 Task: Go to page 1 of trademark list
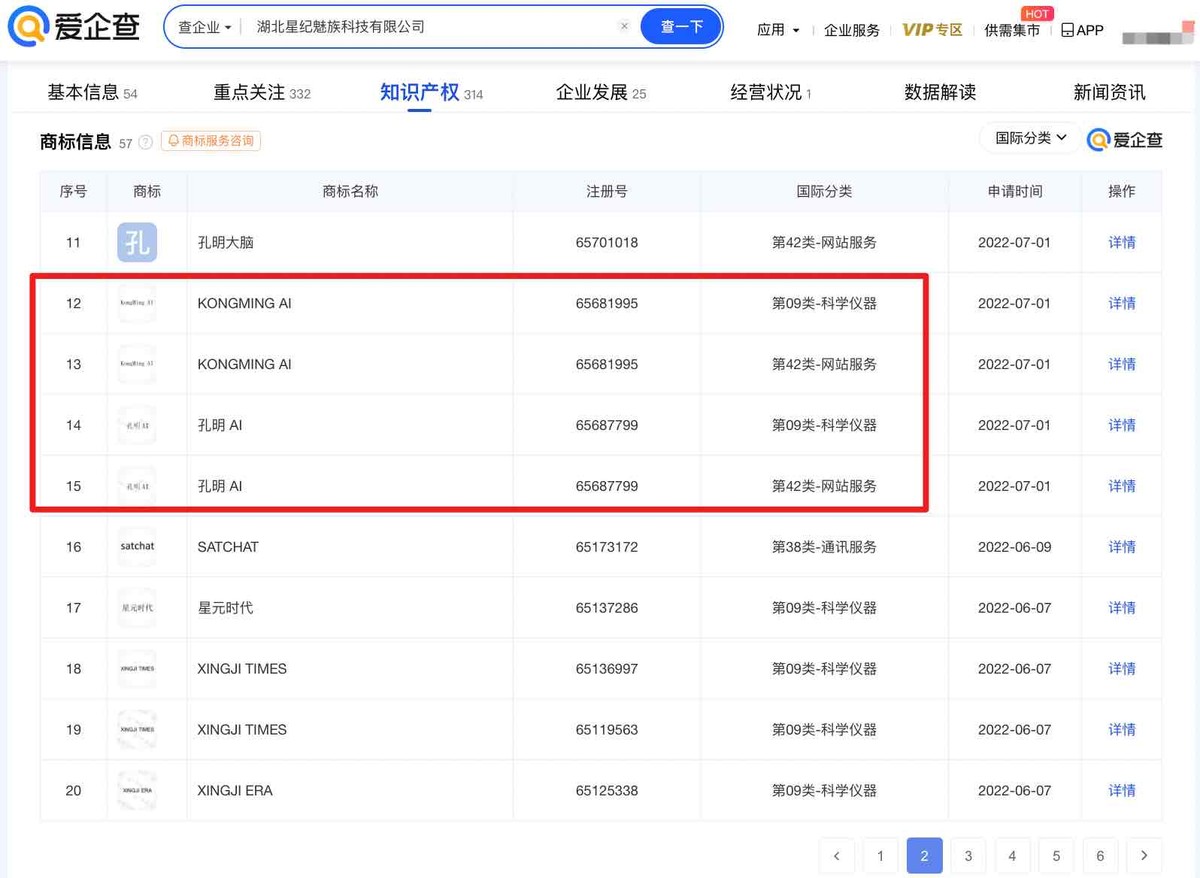tap(880, 856)
